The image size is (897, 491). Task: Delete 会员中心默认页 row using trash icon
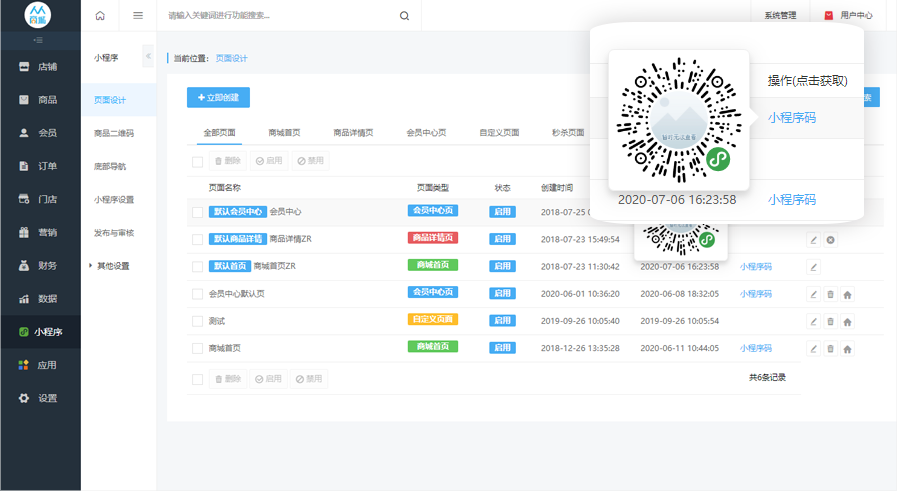(831, 294)
